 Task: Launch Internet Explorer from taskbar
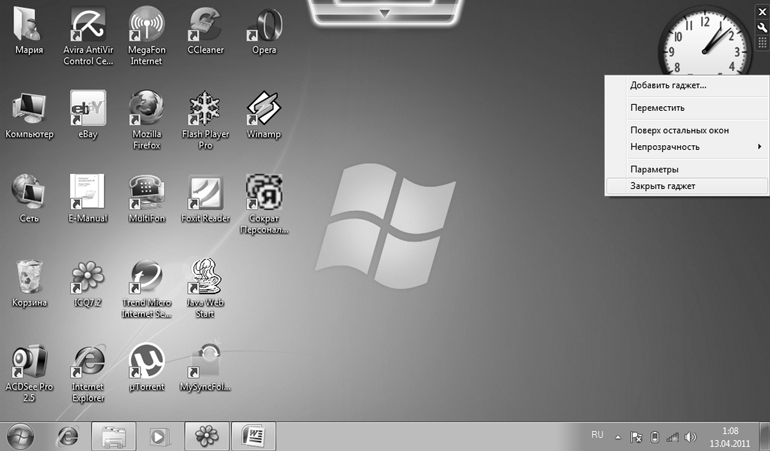pos(67,436)
